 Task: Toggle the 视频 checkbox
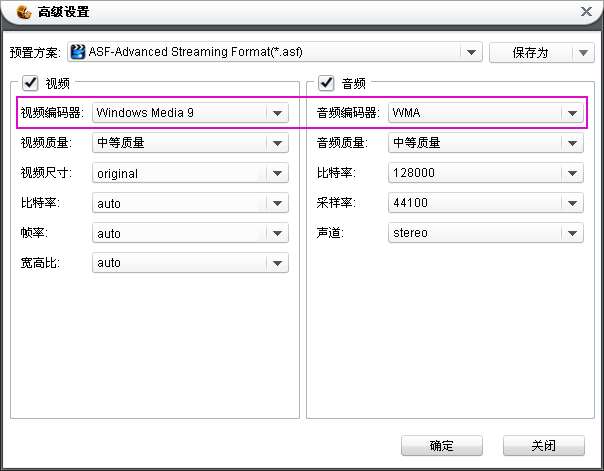[x=30, y=83]
